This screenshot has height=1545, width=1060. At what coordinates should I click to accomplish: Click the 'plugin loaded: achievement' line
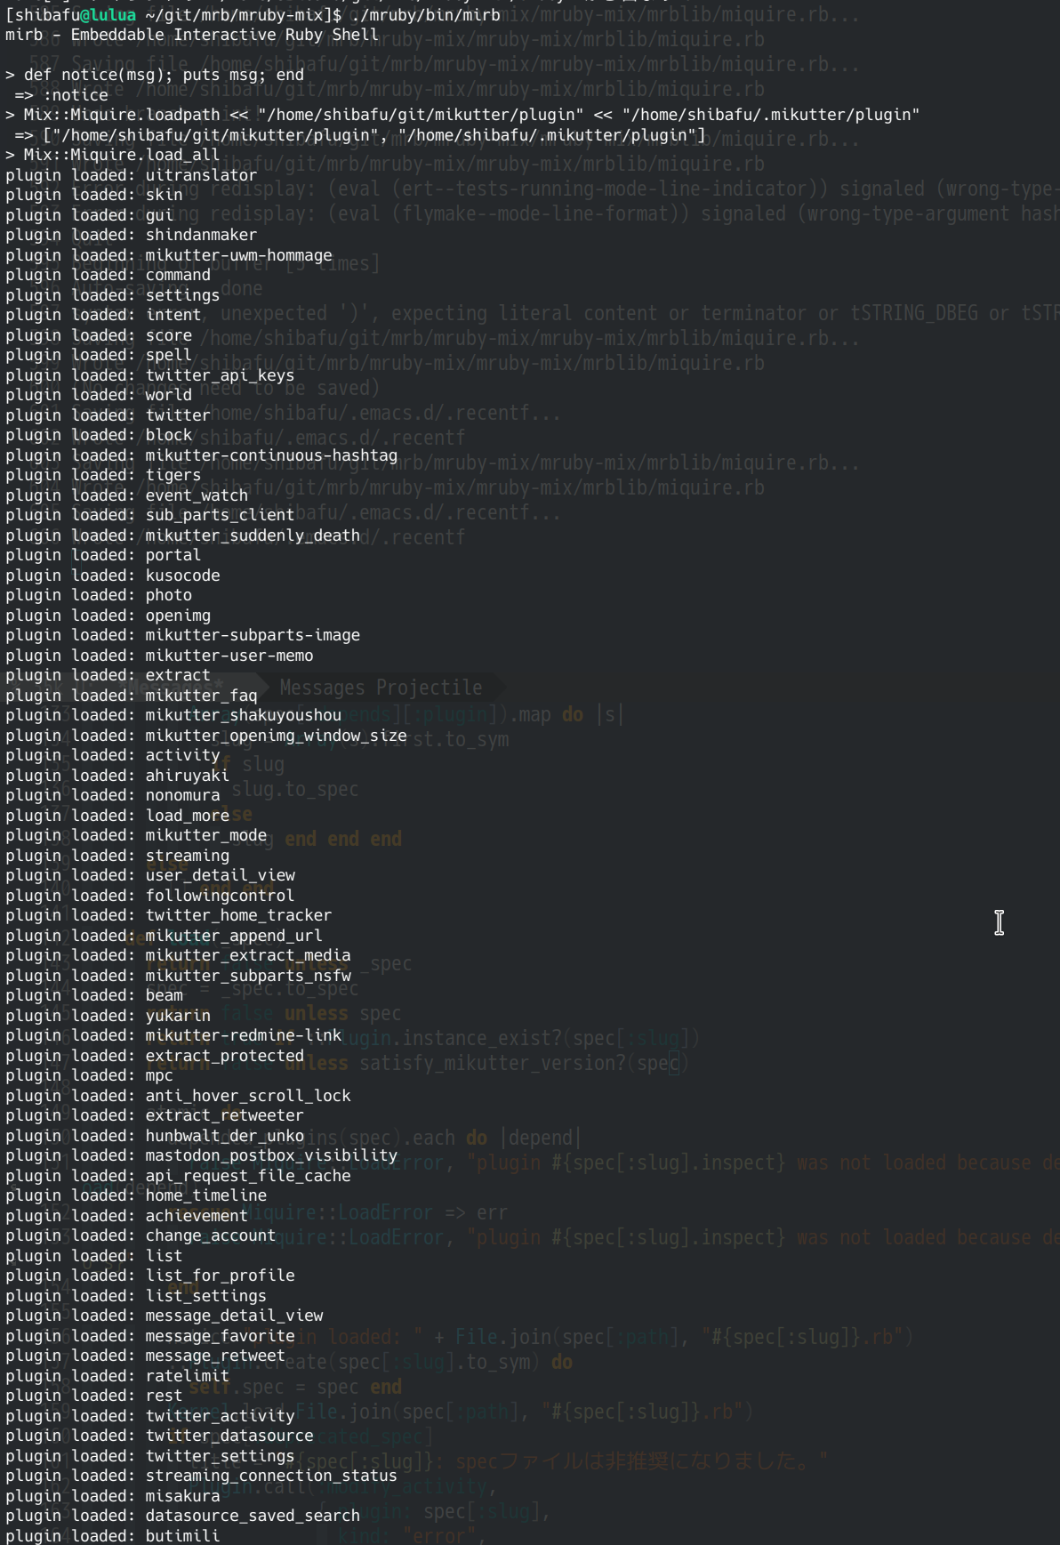click(x=126, y=1215)
